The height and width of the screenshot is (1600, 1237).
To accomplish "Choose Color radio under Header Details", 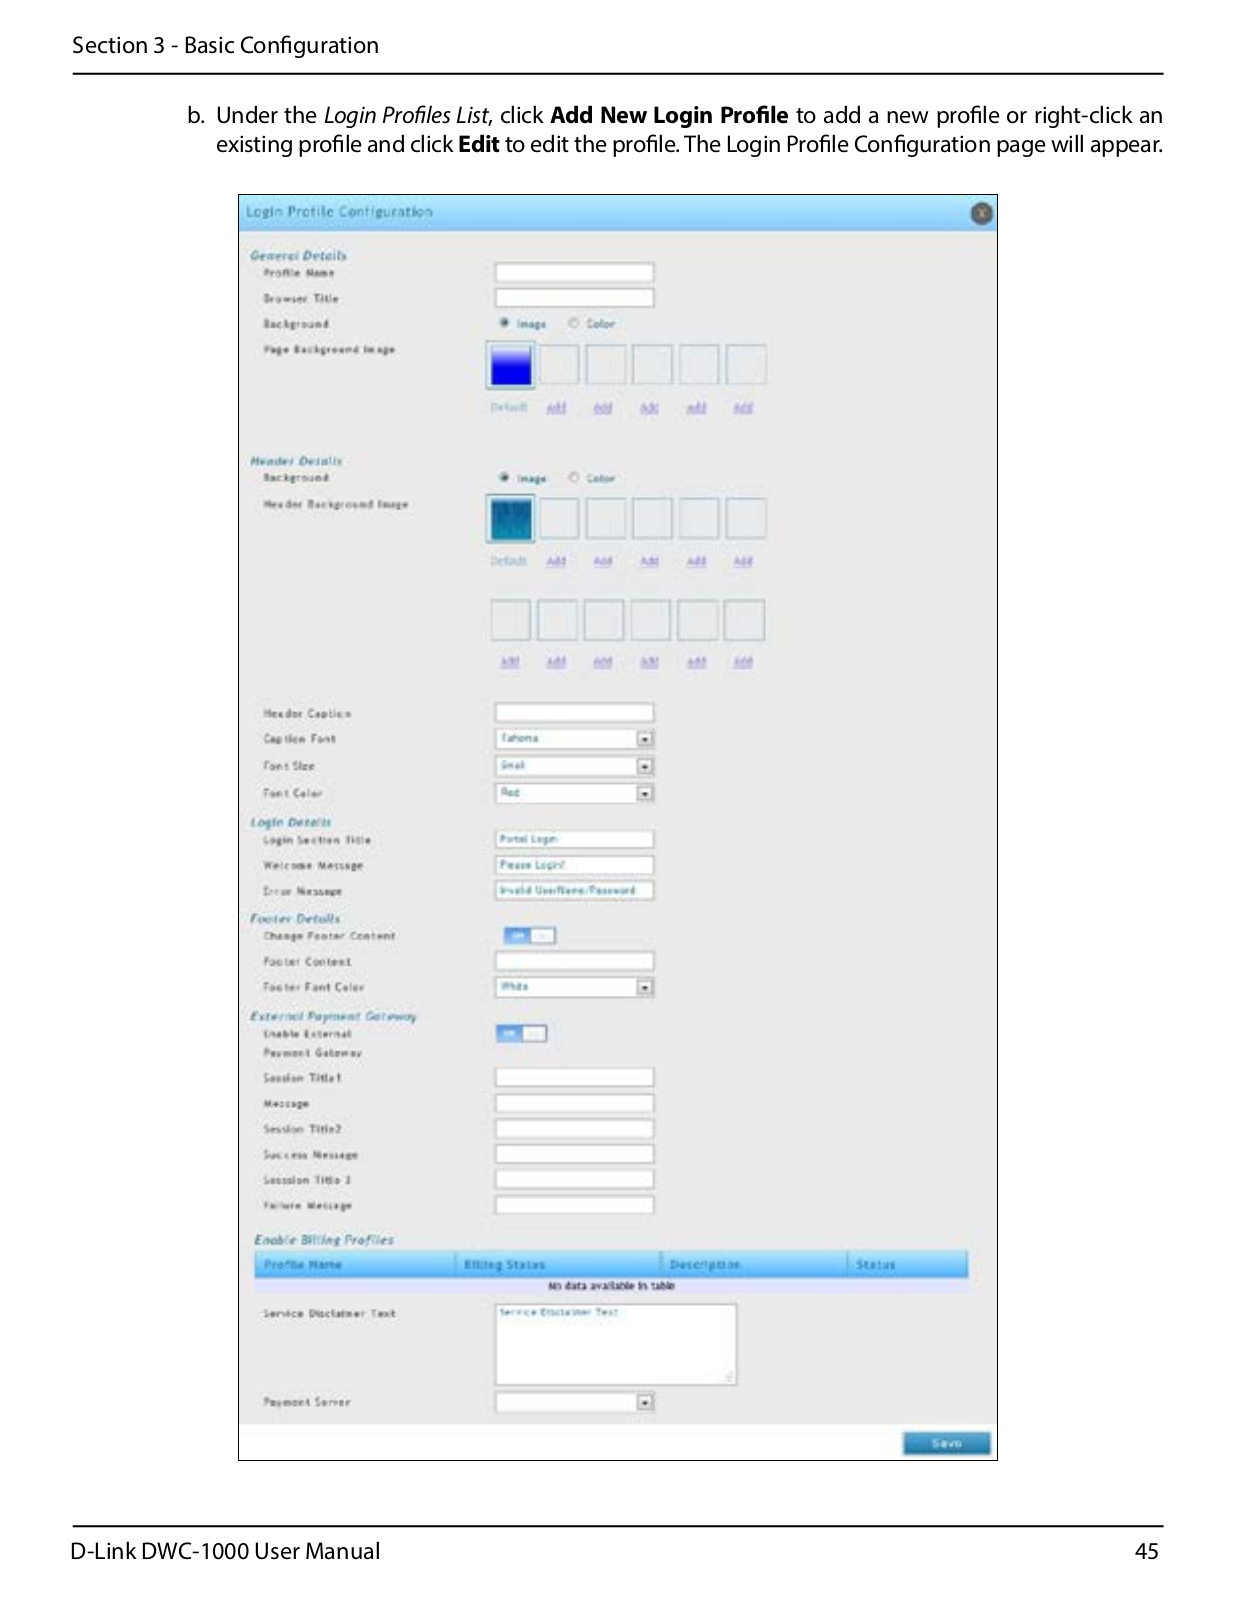I will point(574,478).
